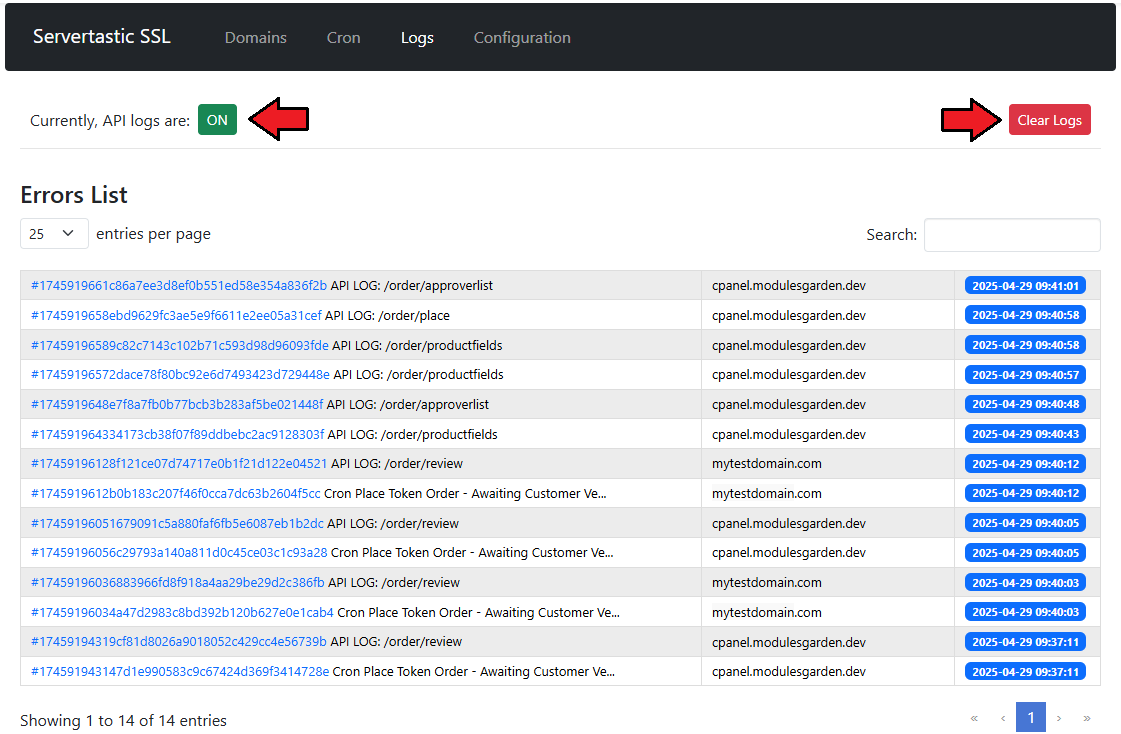Click the Clear Logs button

click(x=1049, y=120)
